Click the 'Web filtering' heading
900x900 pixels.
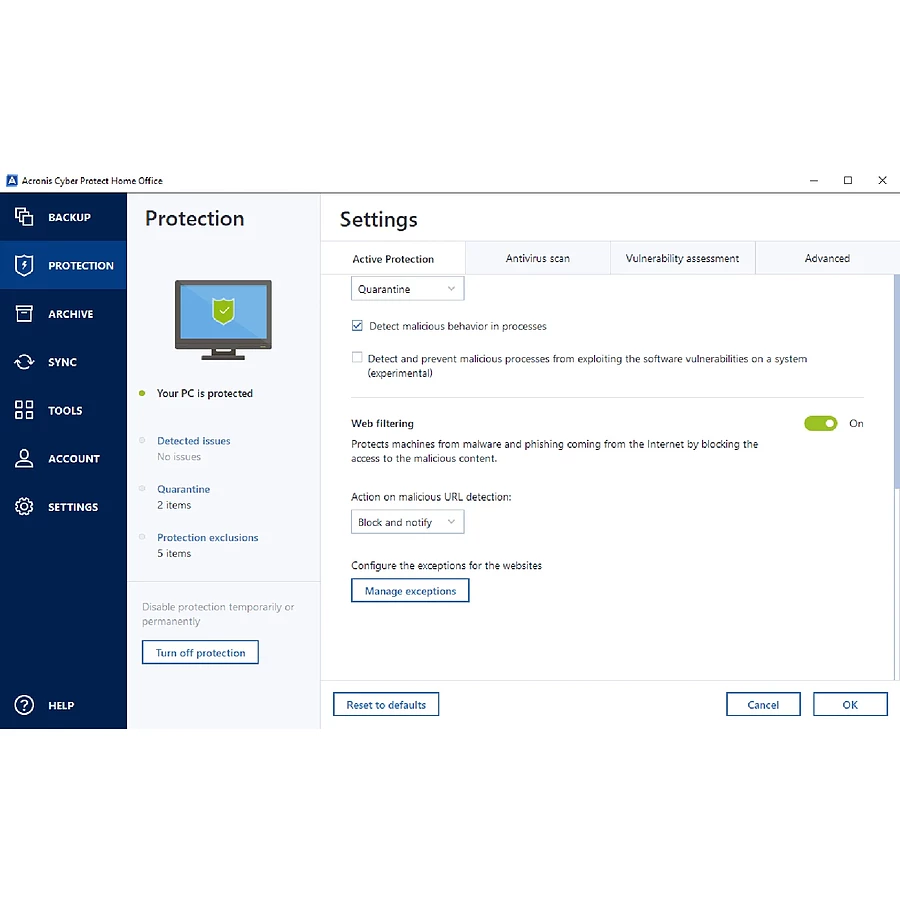tap(382, 424)
